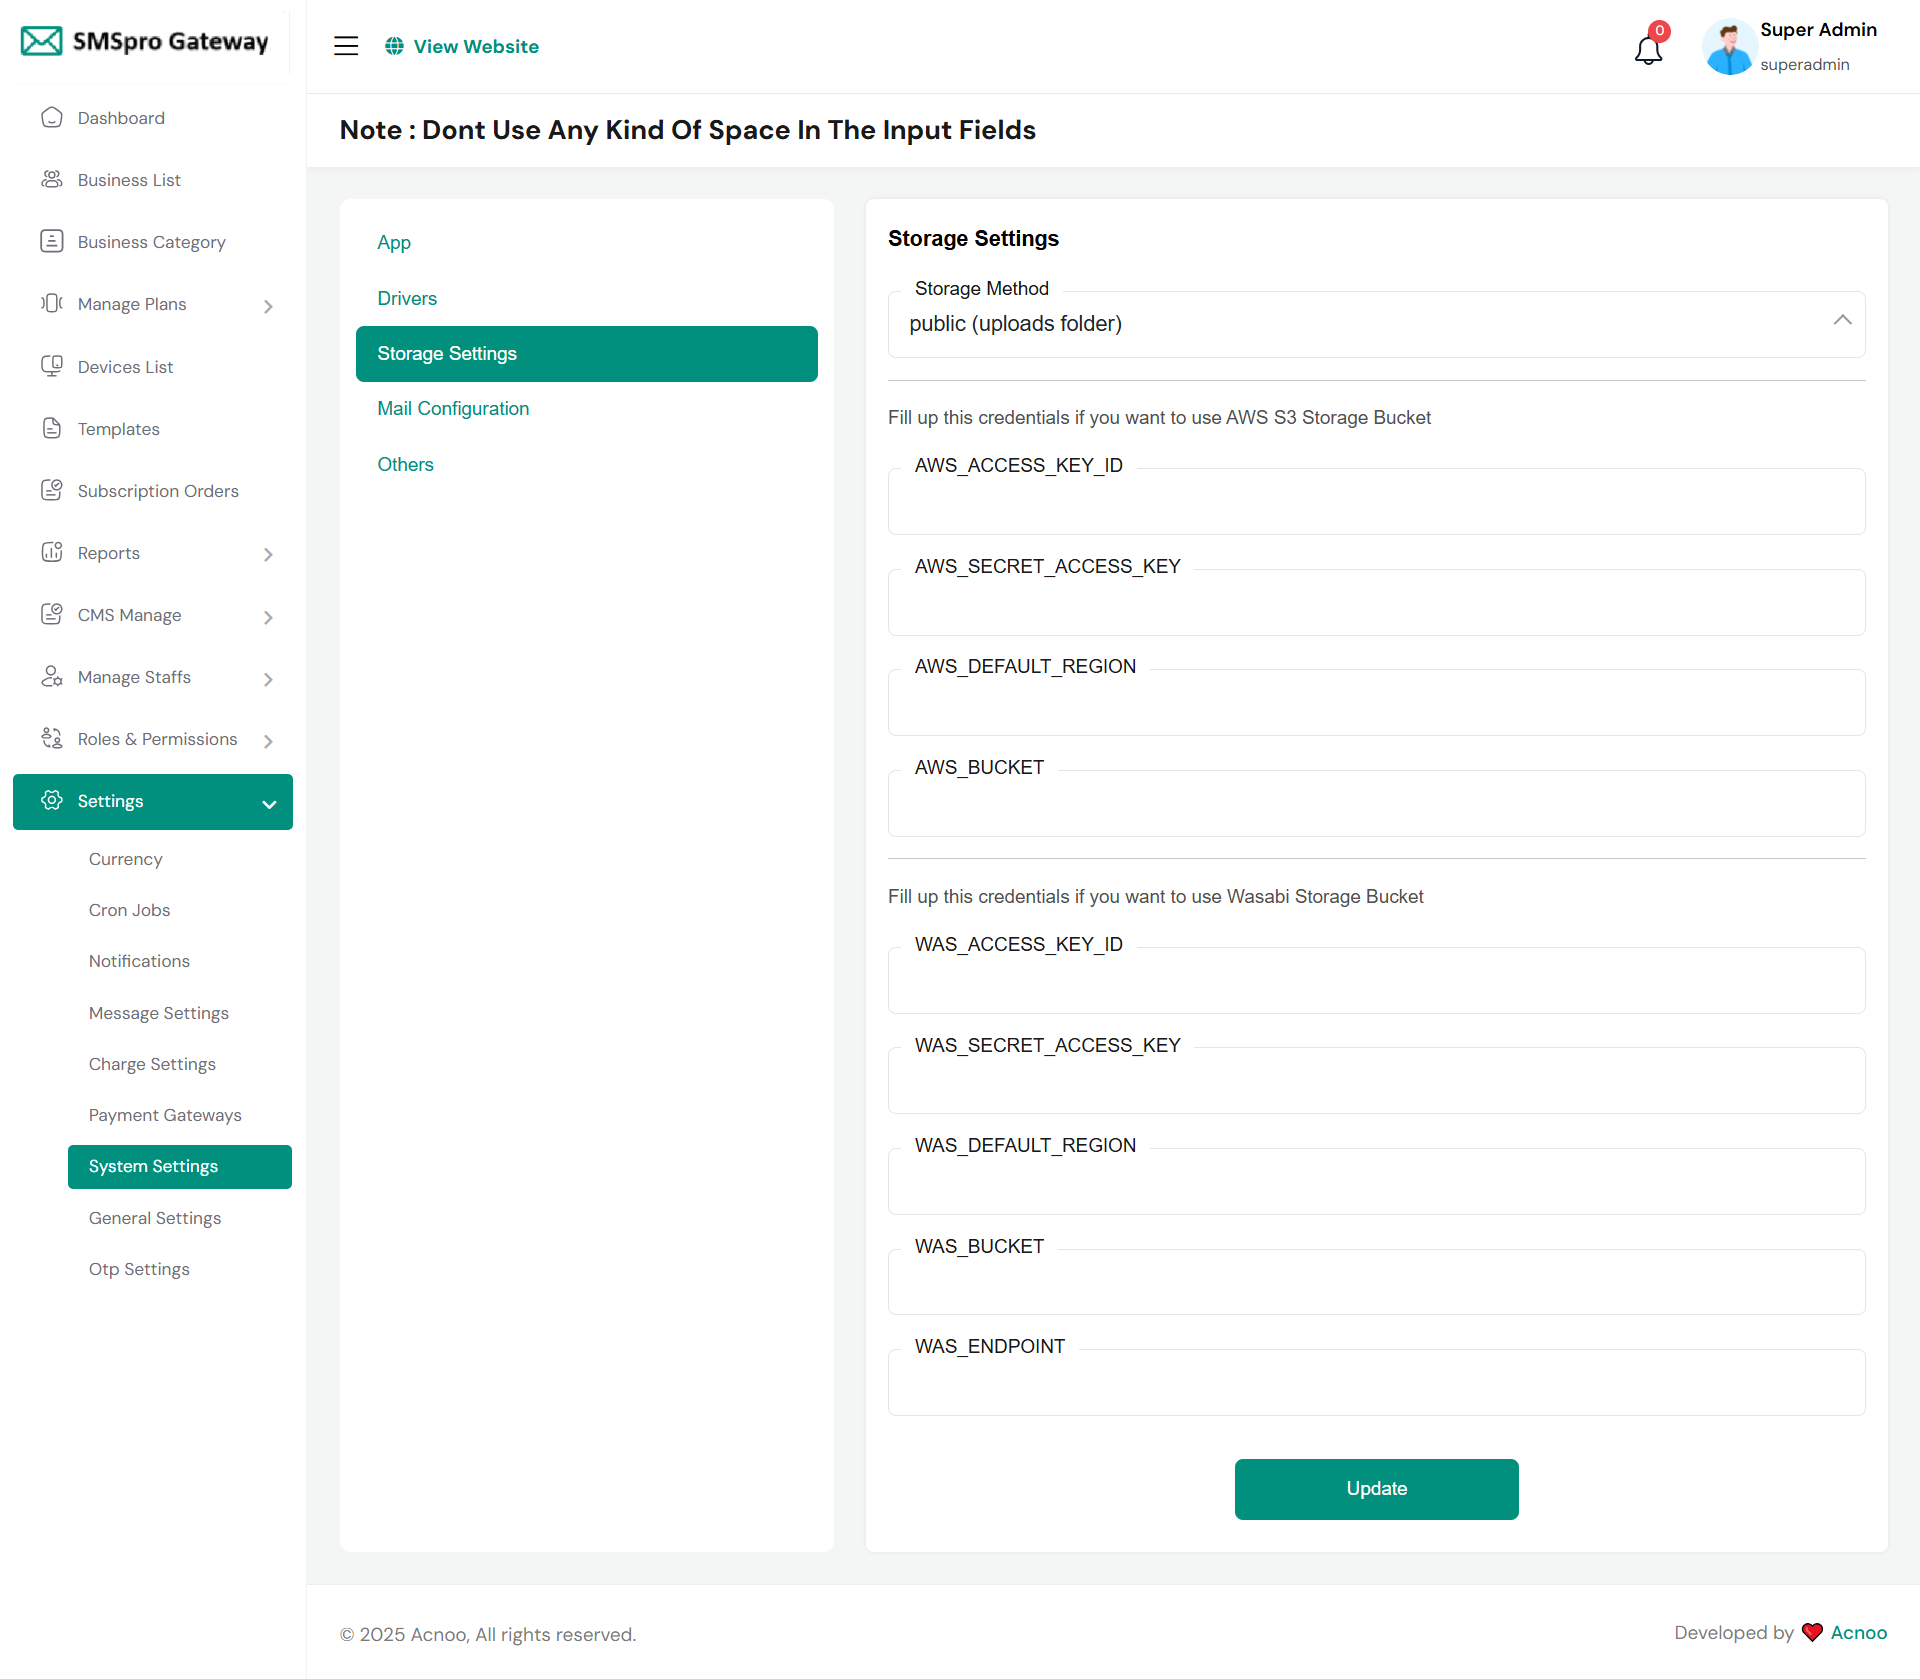Click the SMSpro Gateway logo
Viewport: 1920px width, 1679px height.
pos(145,41)
